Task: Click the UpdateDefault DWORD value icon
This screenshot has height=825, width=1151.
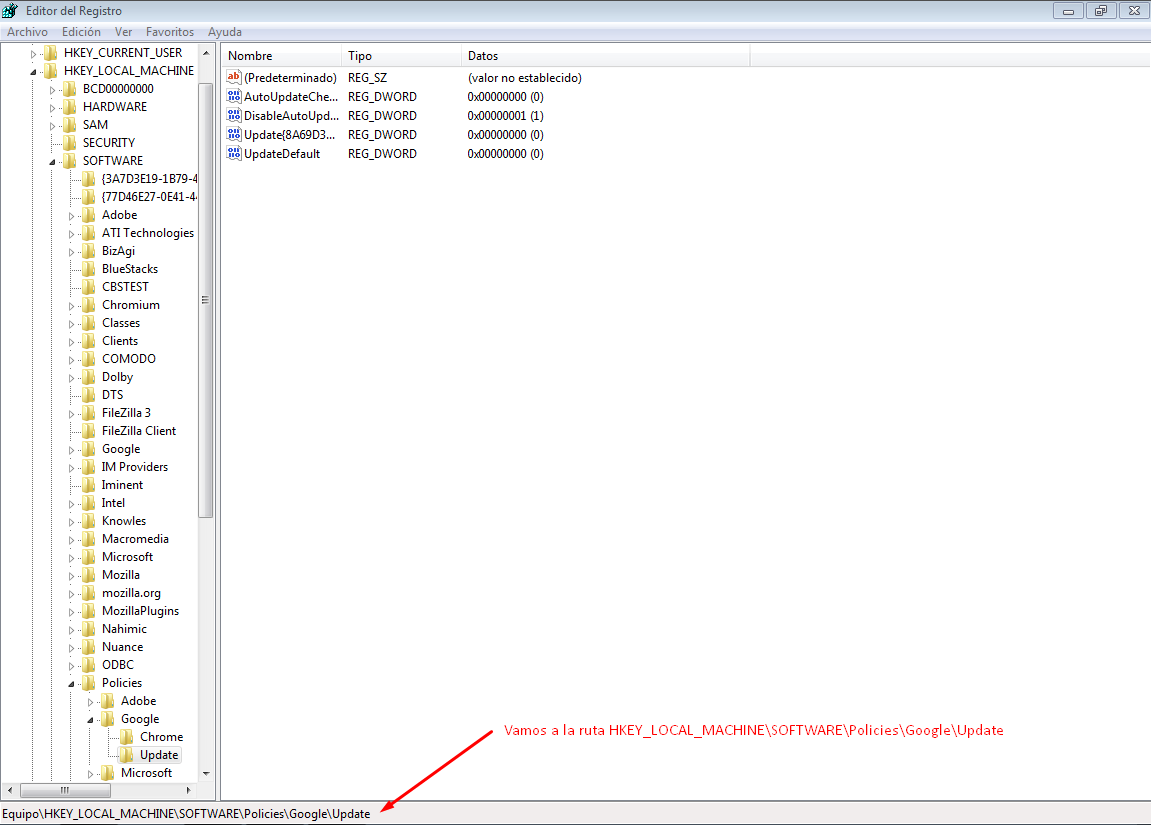Action: 233,153
